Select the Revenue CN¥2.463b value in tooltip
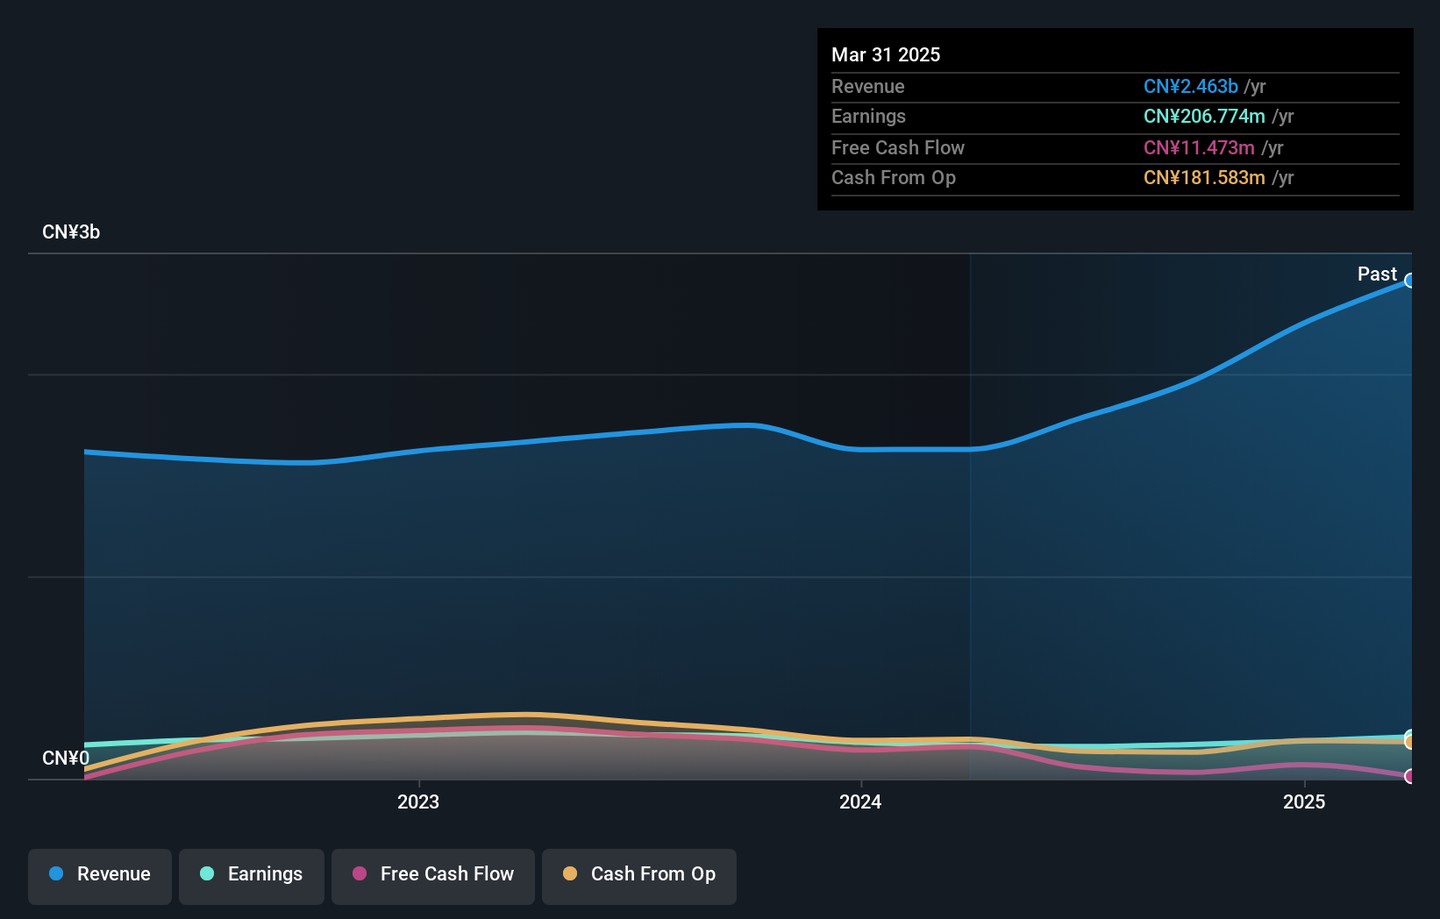This screenshot has width=1440, height=919. click(1190, 87)
